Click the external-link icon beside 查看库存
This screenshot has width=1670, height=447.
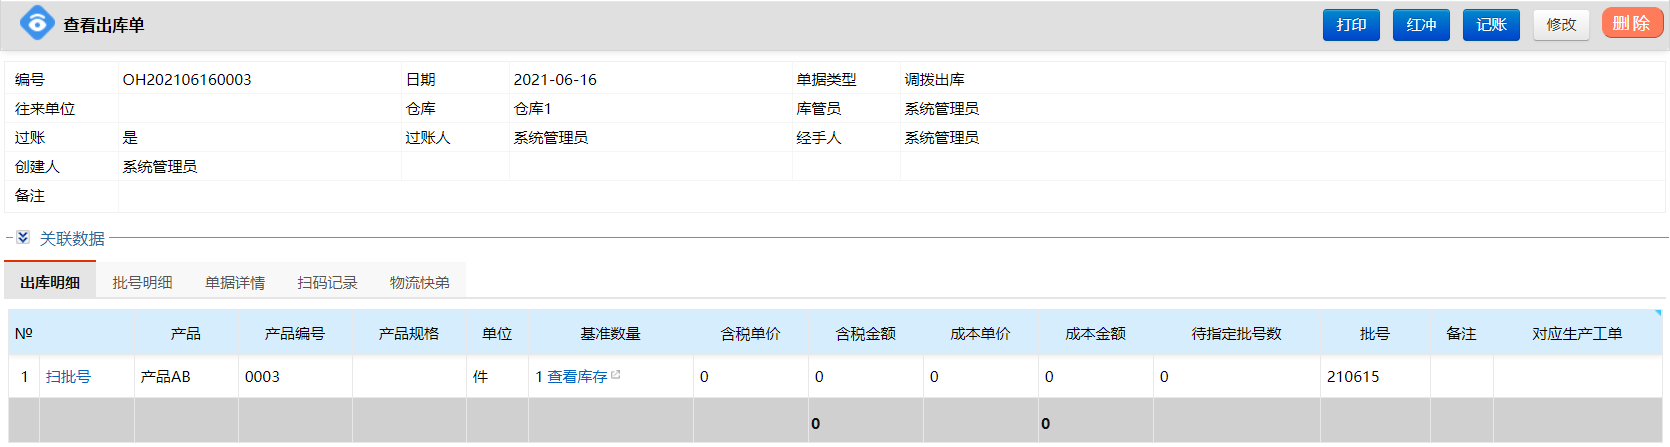click(616, 375)
